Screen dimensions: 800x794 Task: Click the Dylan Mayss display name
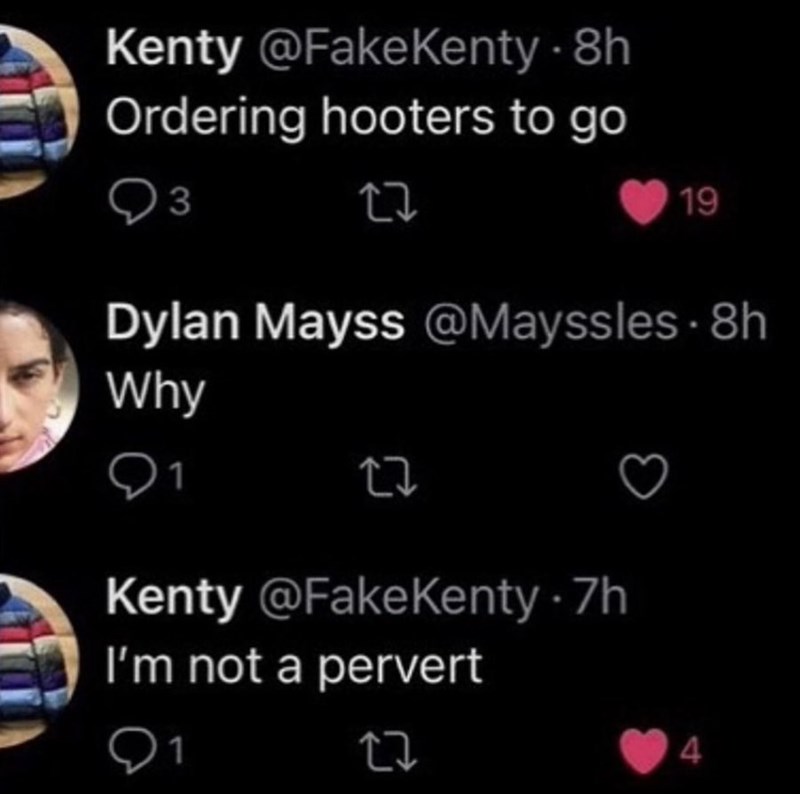tap(255, 322)
